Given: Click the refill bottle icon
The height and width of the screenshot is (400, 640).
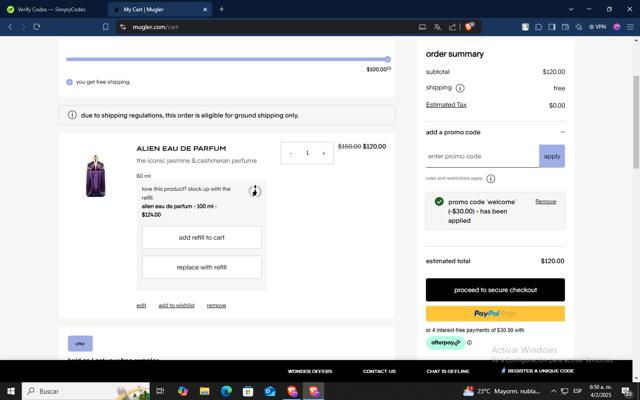Looking at the screenshot, I should (x=255, y=191).
